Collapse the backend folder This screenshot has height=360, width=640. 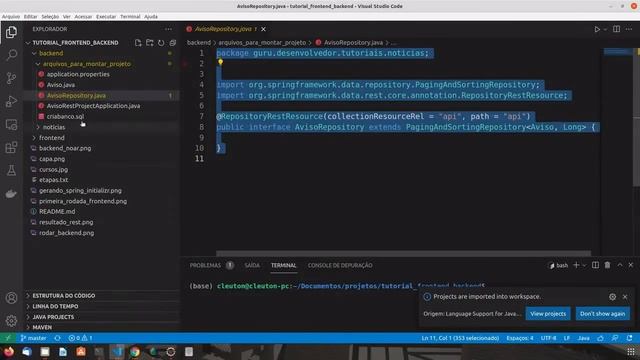34,53
